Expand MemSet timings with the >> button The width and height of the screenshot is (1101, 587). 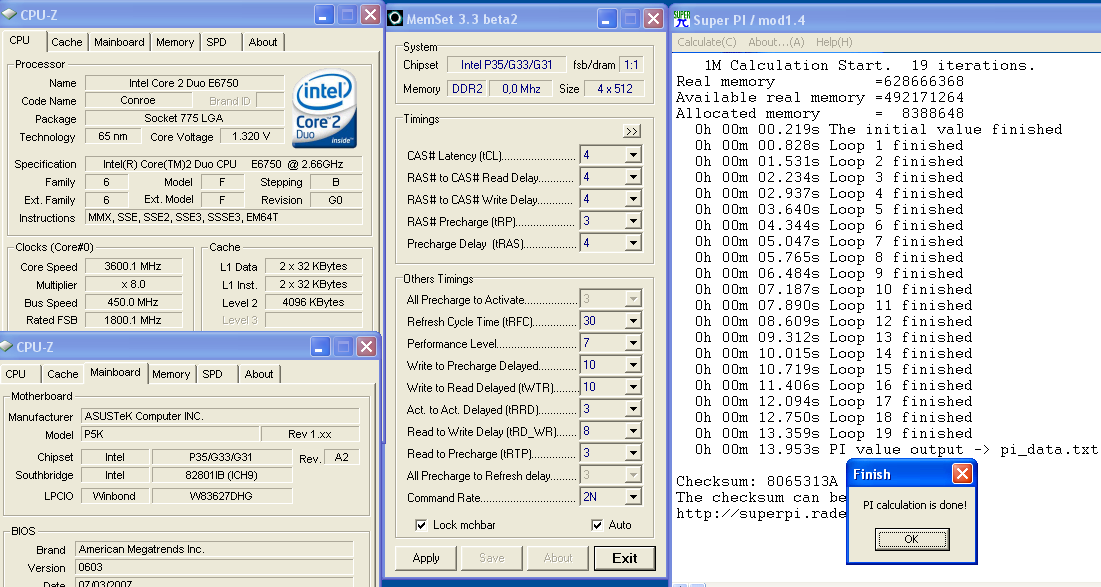tap(631, 131)
